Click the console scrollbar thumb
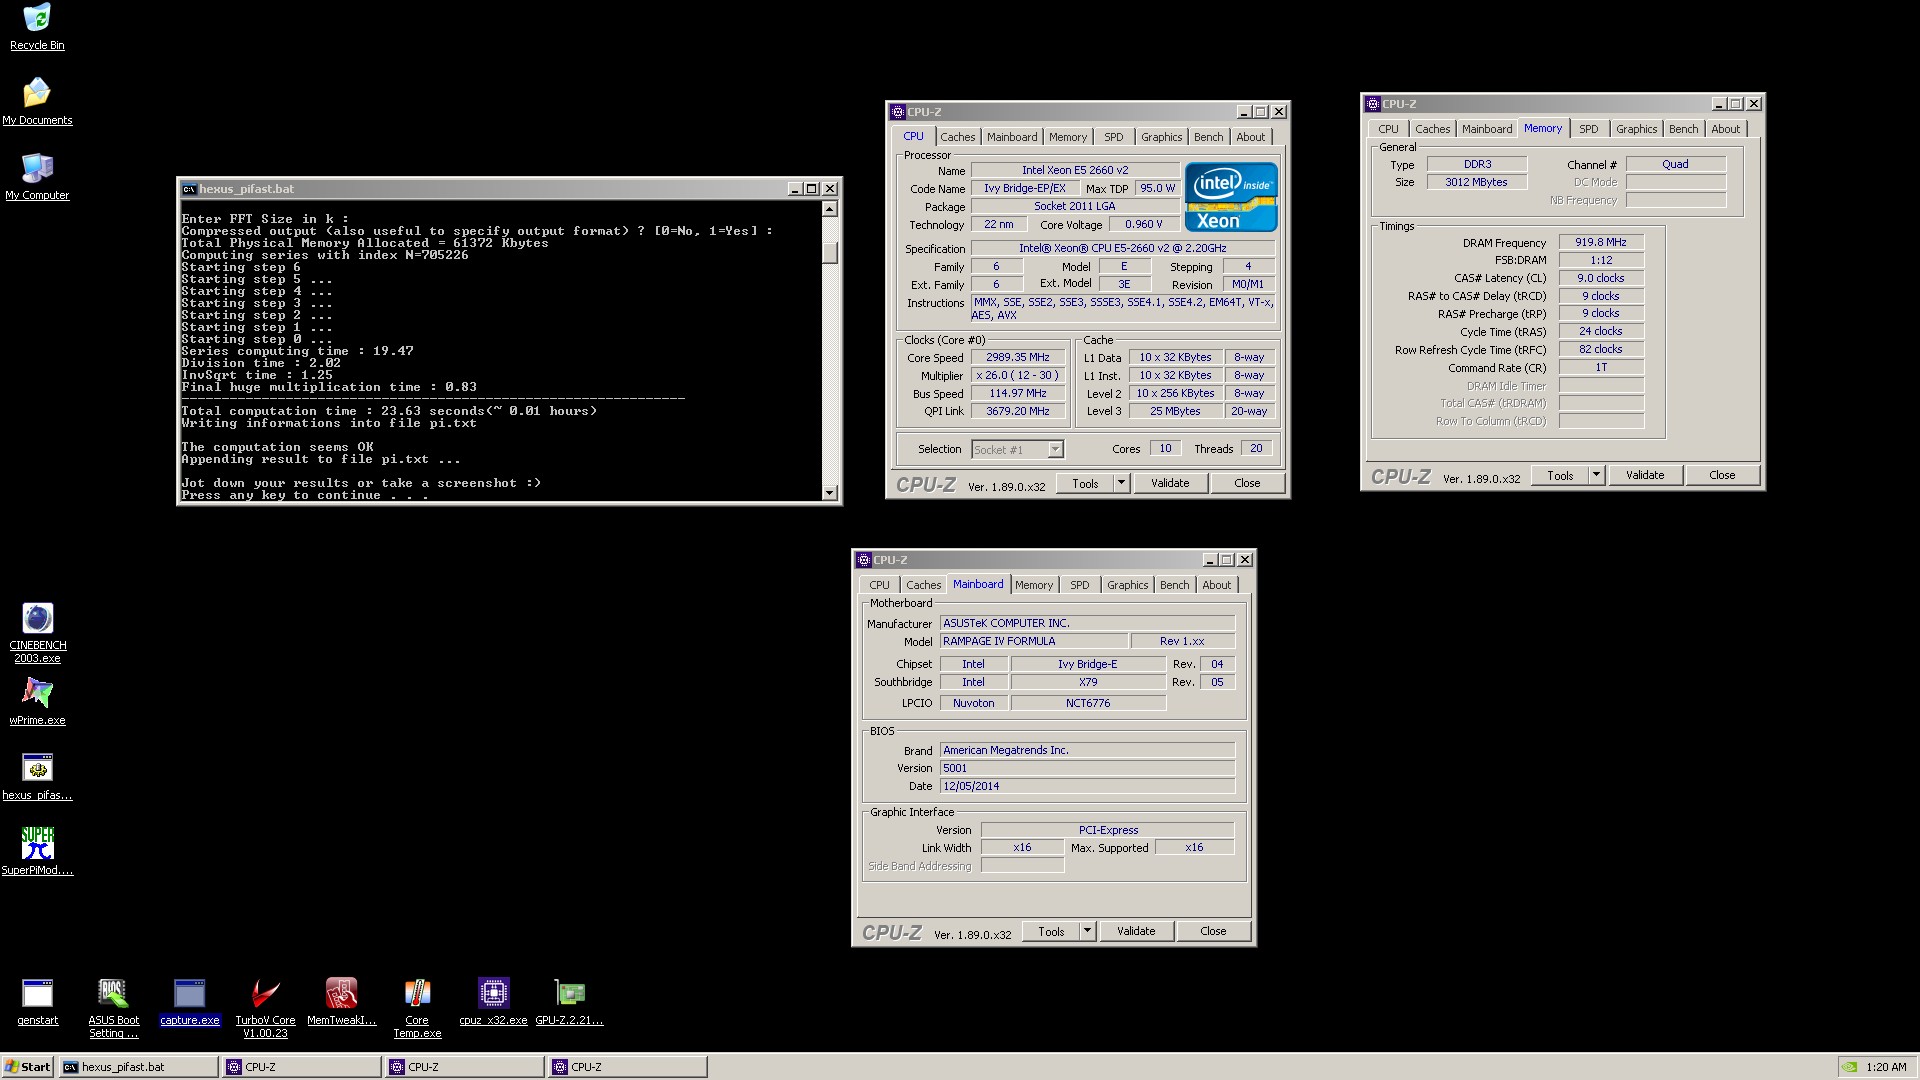The image size is (1920, 1080). pyautogui.click(x=829, y=251)
